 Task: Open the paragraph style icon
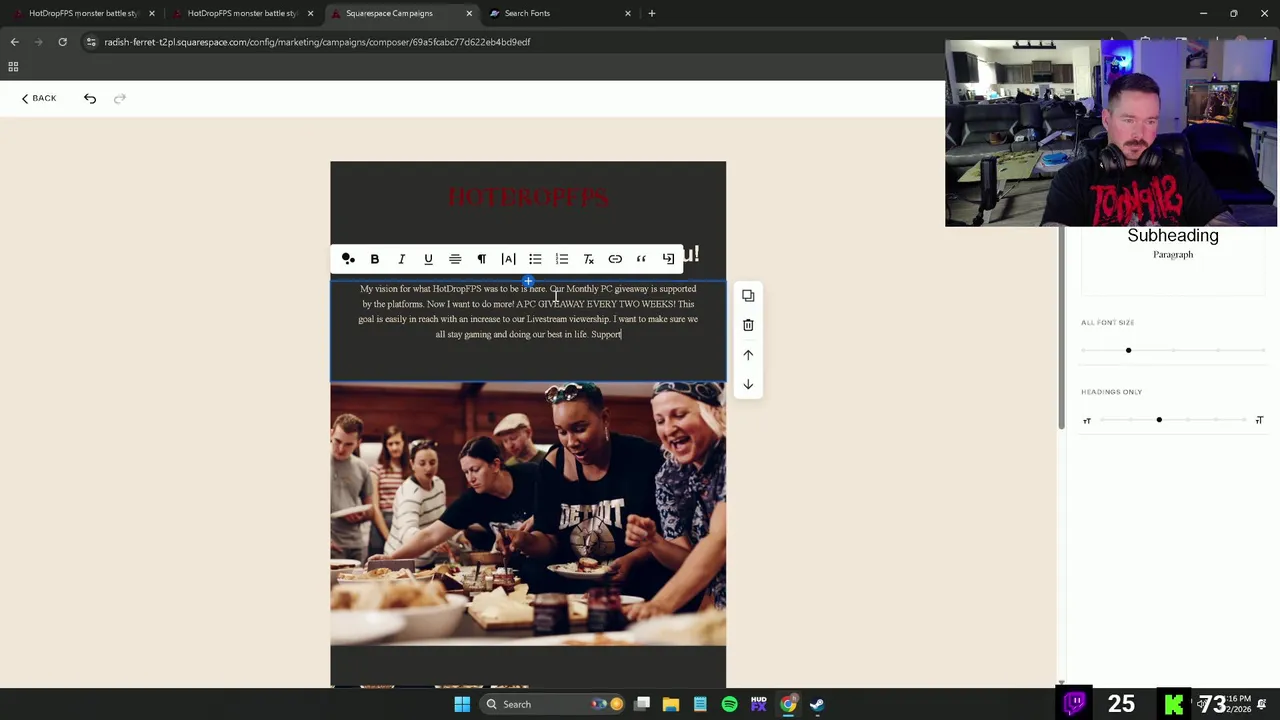coord(481,259)
